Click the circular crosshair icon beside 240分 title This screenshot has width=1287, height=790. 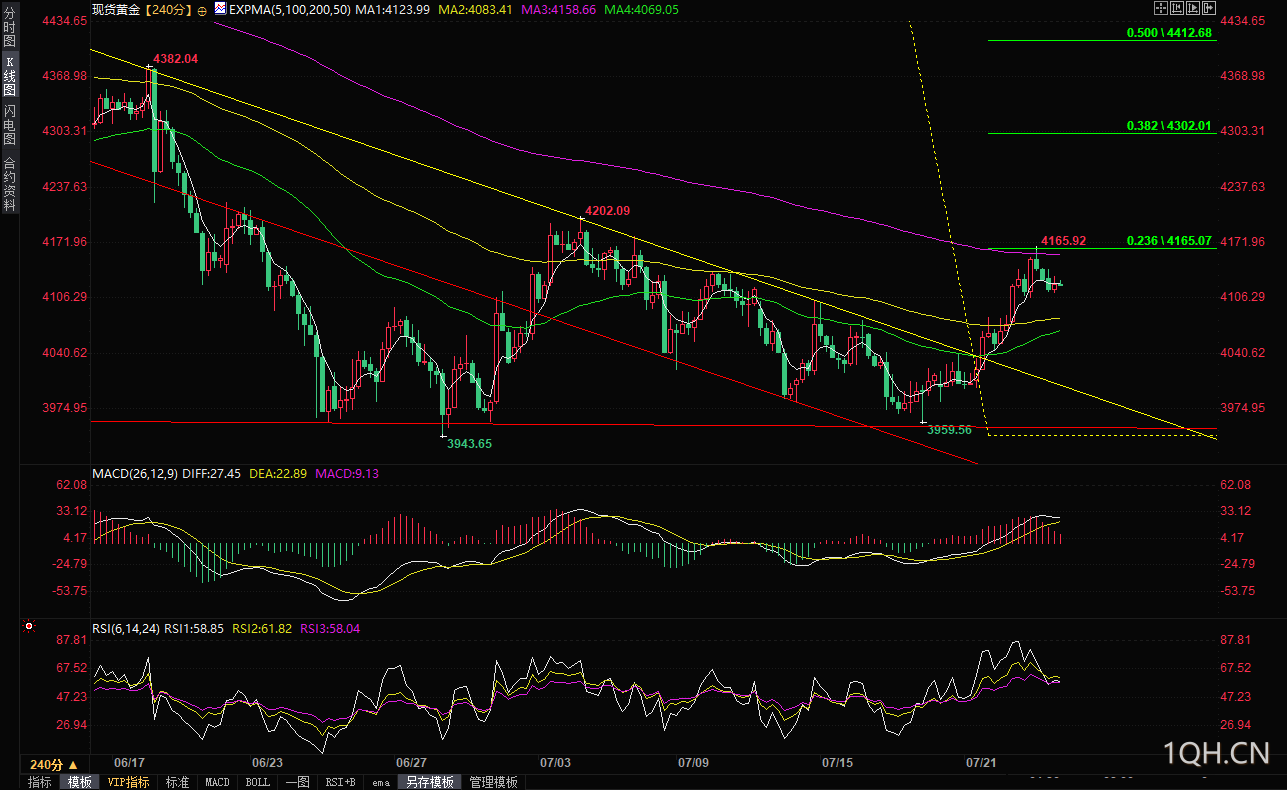click(203, 10)
